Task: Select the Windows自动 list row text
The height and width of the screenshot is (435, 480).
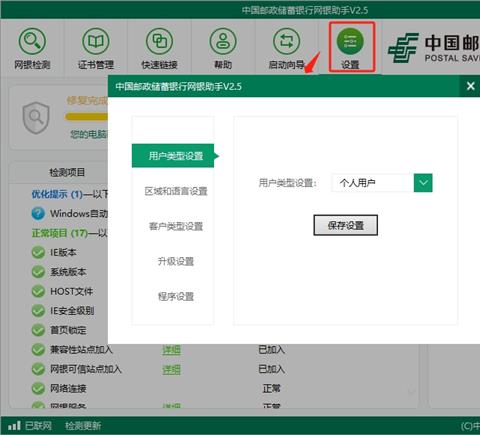Action: click(79, 213)
